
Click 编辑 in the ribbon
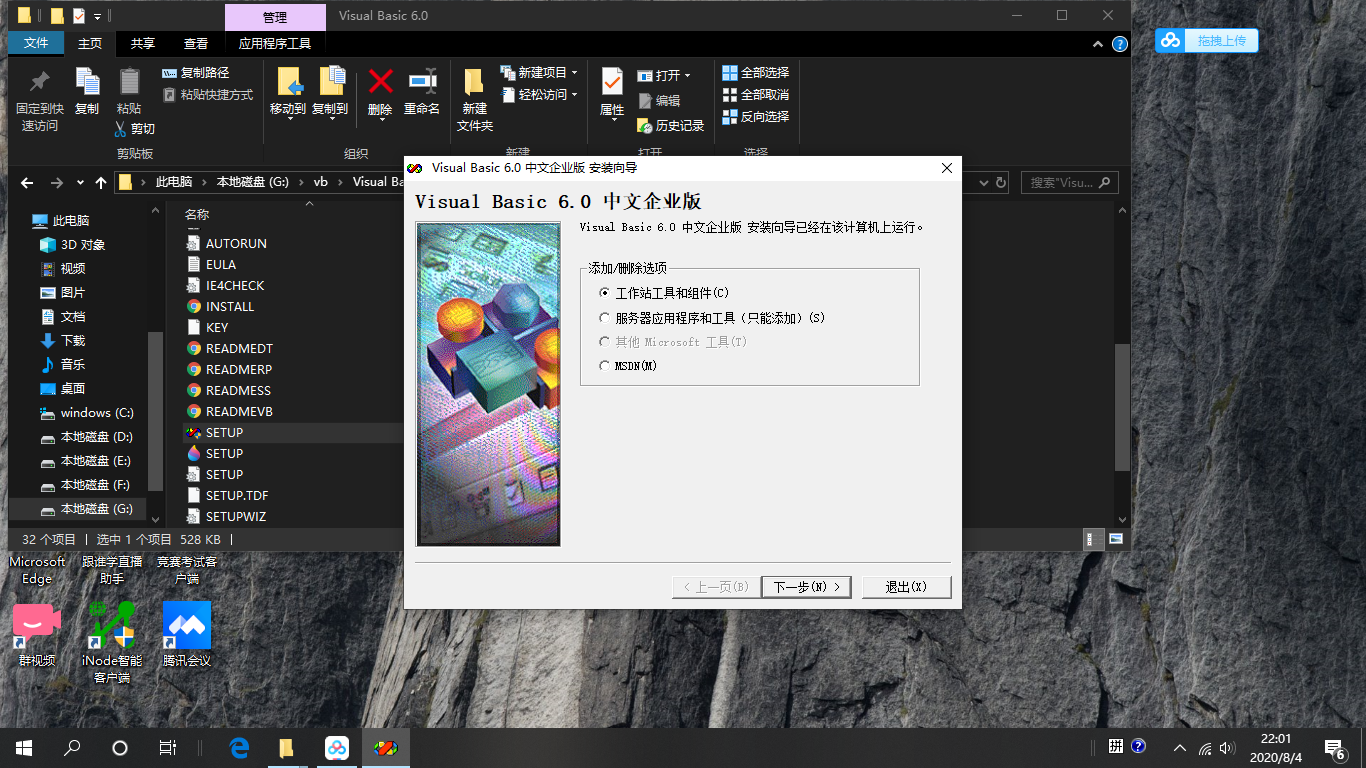pyautogui.click(x=659, y=101)
